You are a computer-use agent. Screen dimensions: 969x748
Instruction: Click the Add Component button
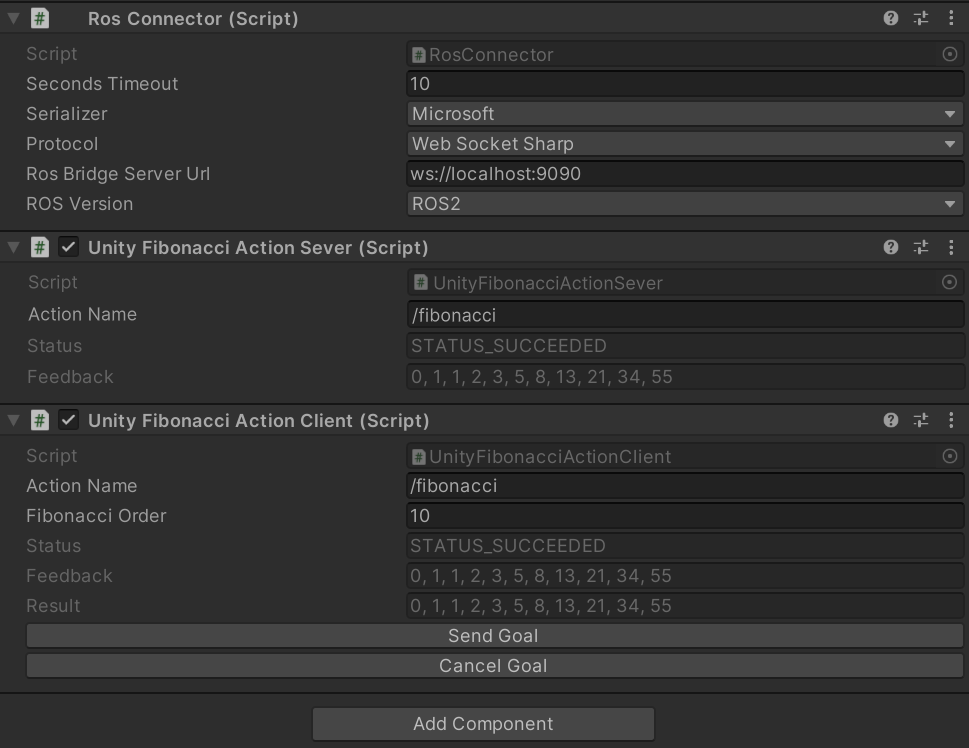coord(483,724)
